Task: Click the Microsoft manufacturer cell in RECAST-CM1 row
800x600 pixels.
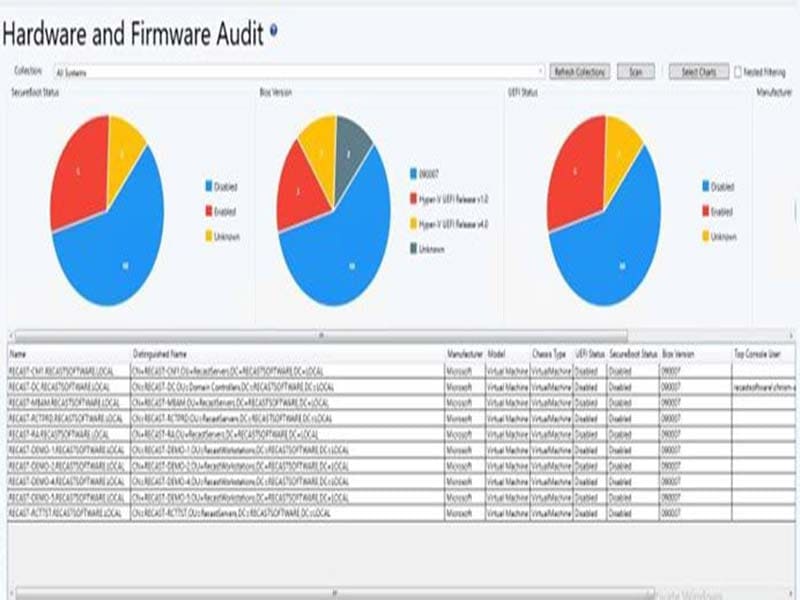Action: (465, 371)
